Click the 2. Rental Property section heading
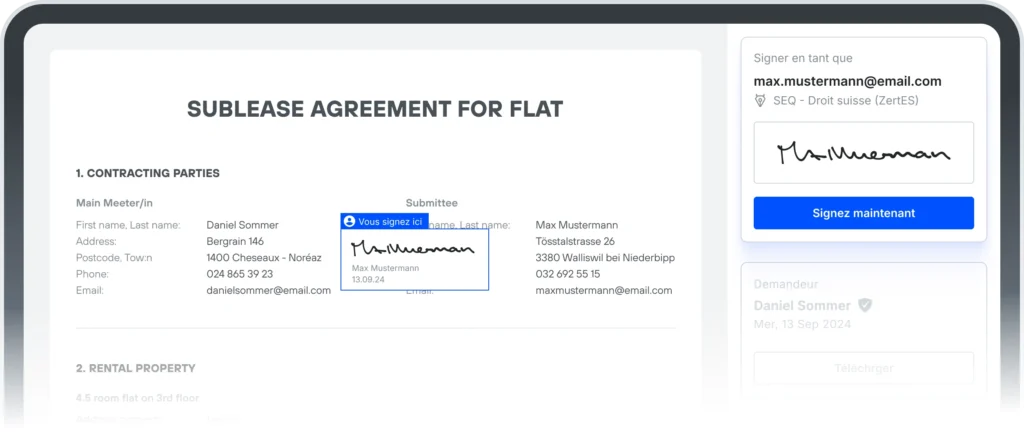The image size is (1024, 435). pyautogui.click(x=136, y=368)
